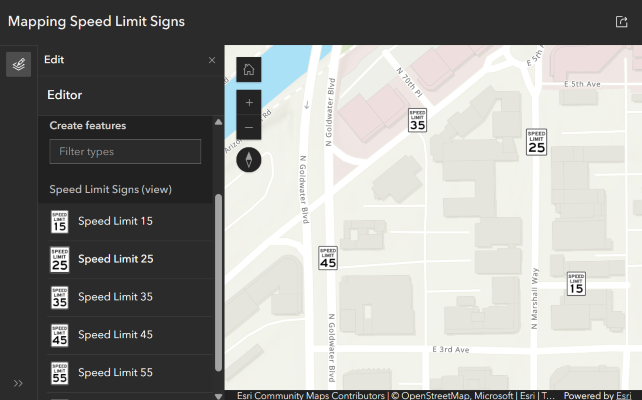Click the Speed Limit 55 sign thumbnail
This screenshot has width=642, height=400.
pyautogui.click(x=59, y=373)
